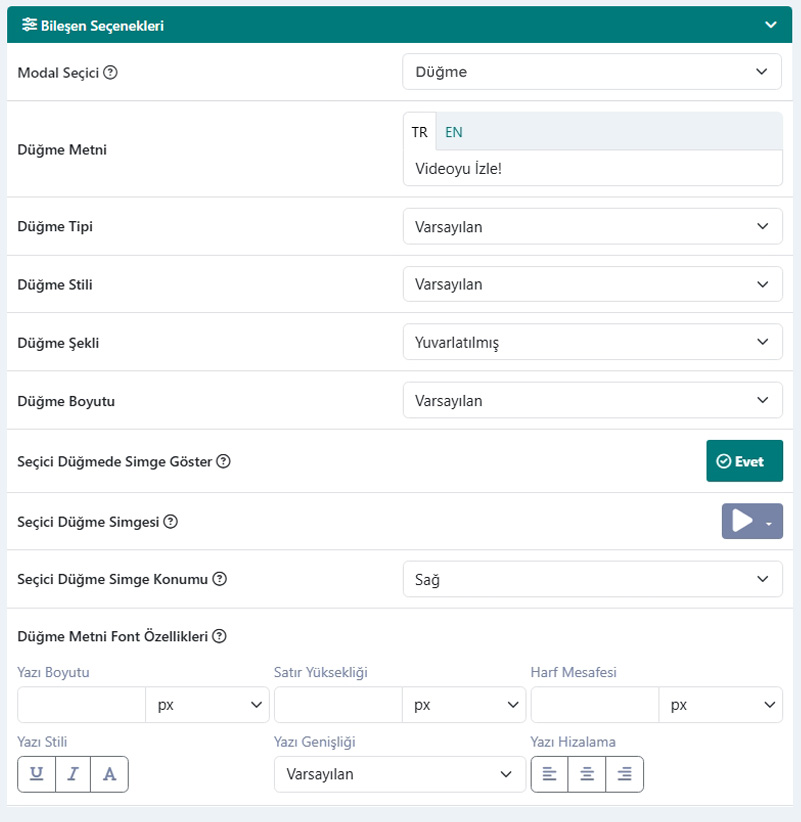Image resolution: width=801 pixels, height=822 pixels.
Task: Toggle the Evet switch for Simge Göster
Action: coord(744,461)
